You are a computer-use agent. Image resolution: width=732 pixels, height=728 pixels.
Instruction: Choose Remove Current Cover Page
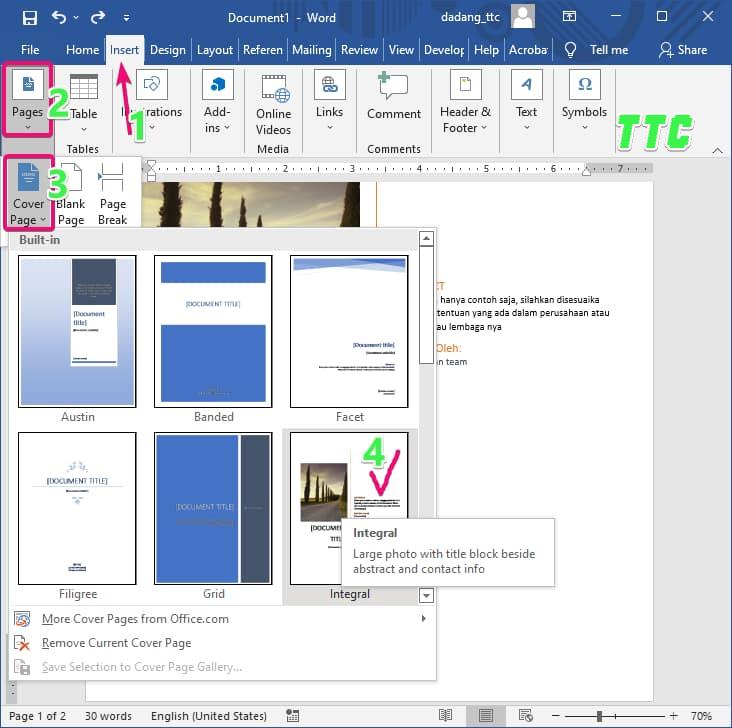point(116,643)
